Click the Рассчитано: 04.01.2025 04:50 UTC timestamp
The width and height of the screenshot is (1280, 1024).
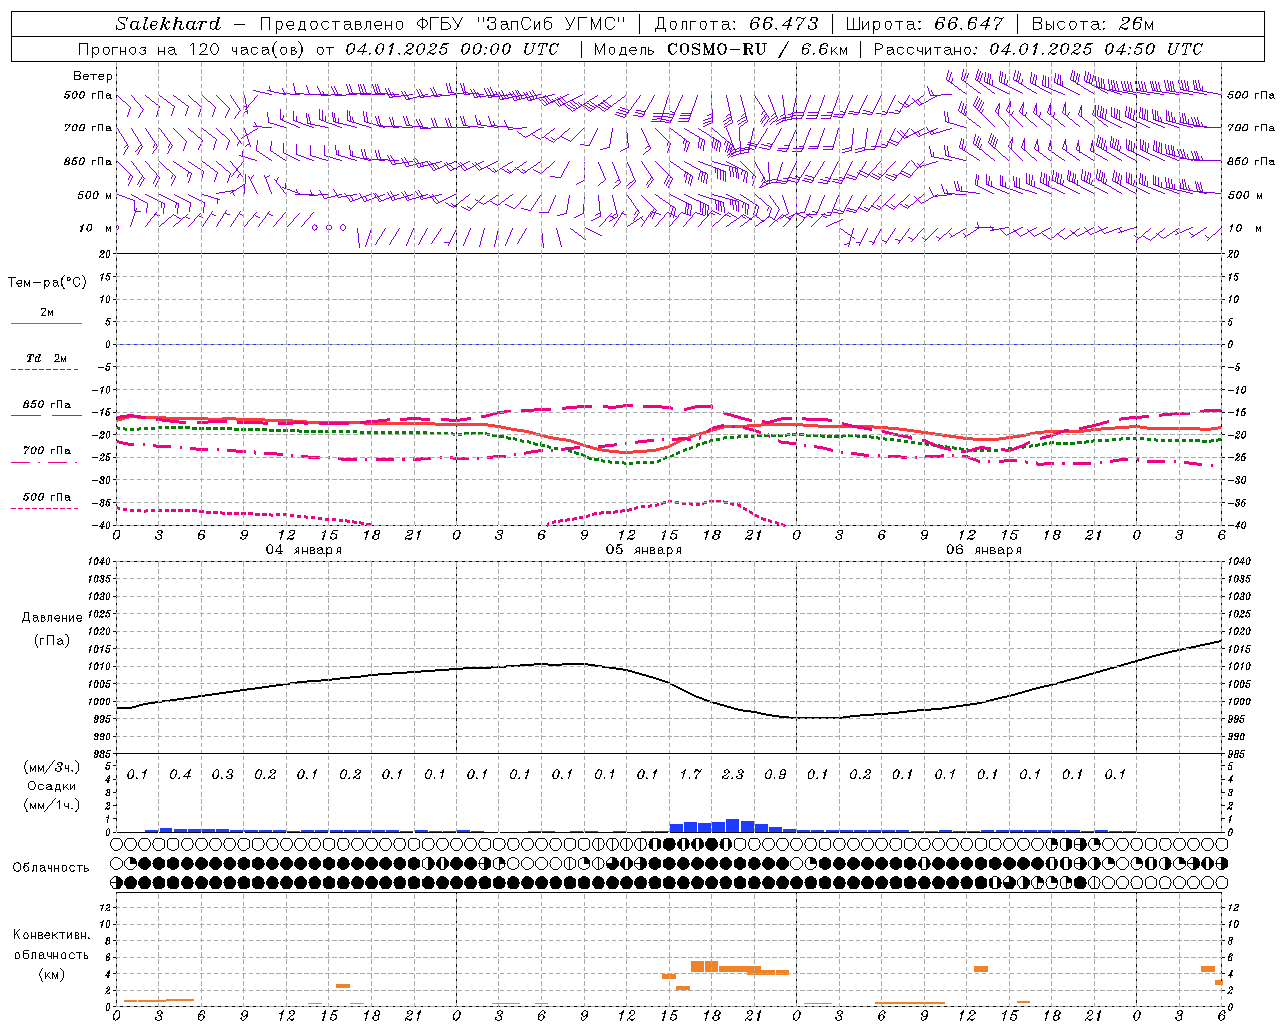click(1038, 49)
